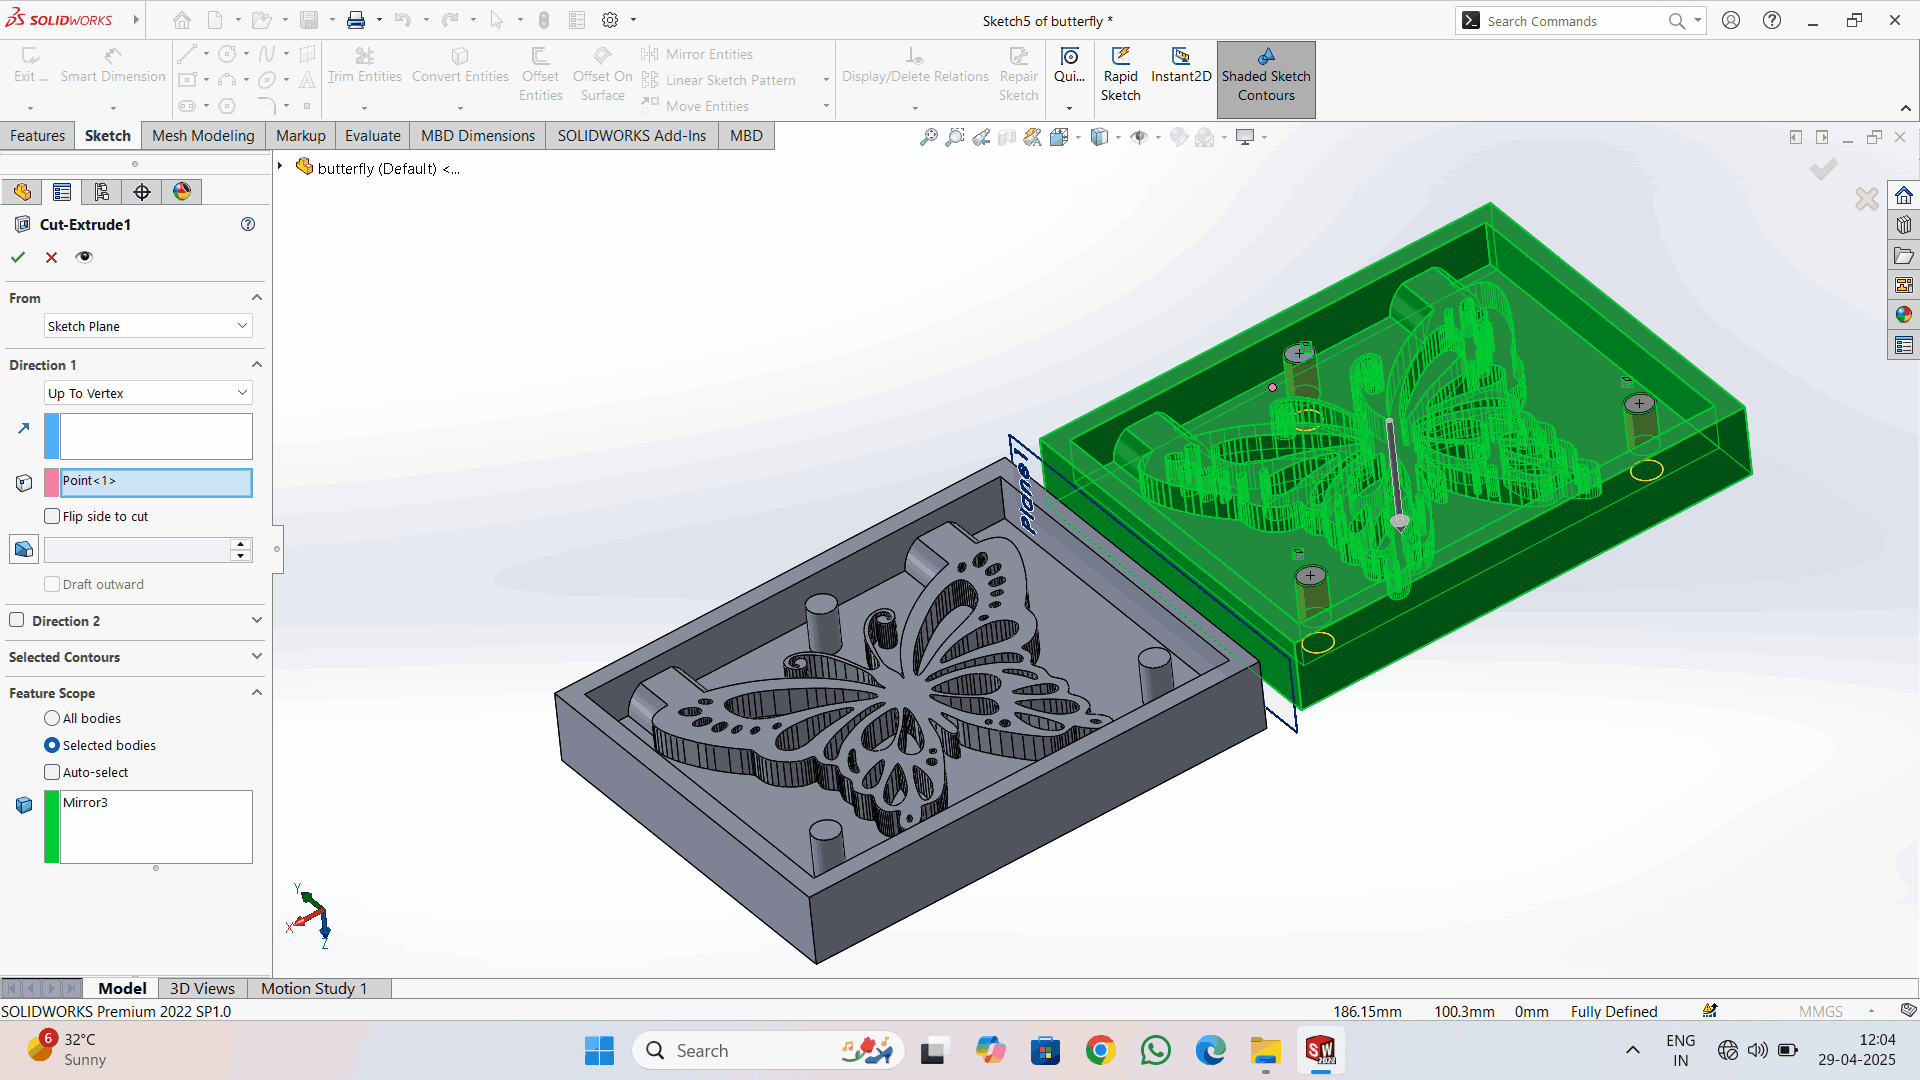Switch to the Evaluate tab

[x=373, y=136]
